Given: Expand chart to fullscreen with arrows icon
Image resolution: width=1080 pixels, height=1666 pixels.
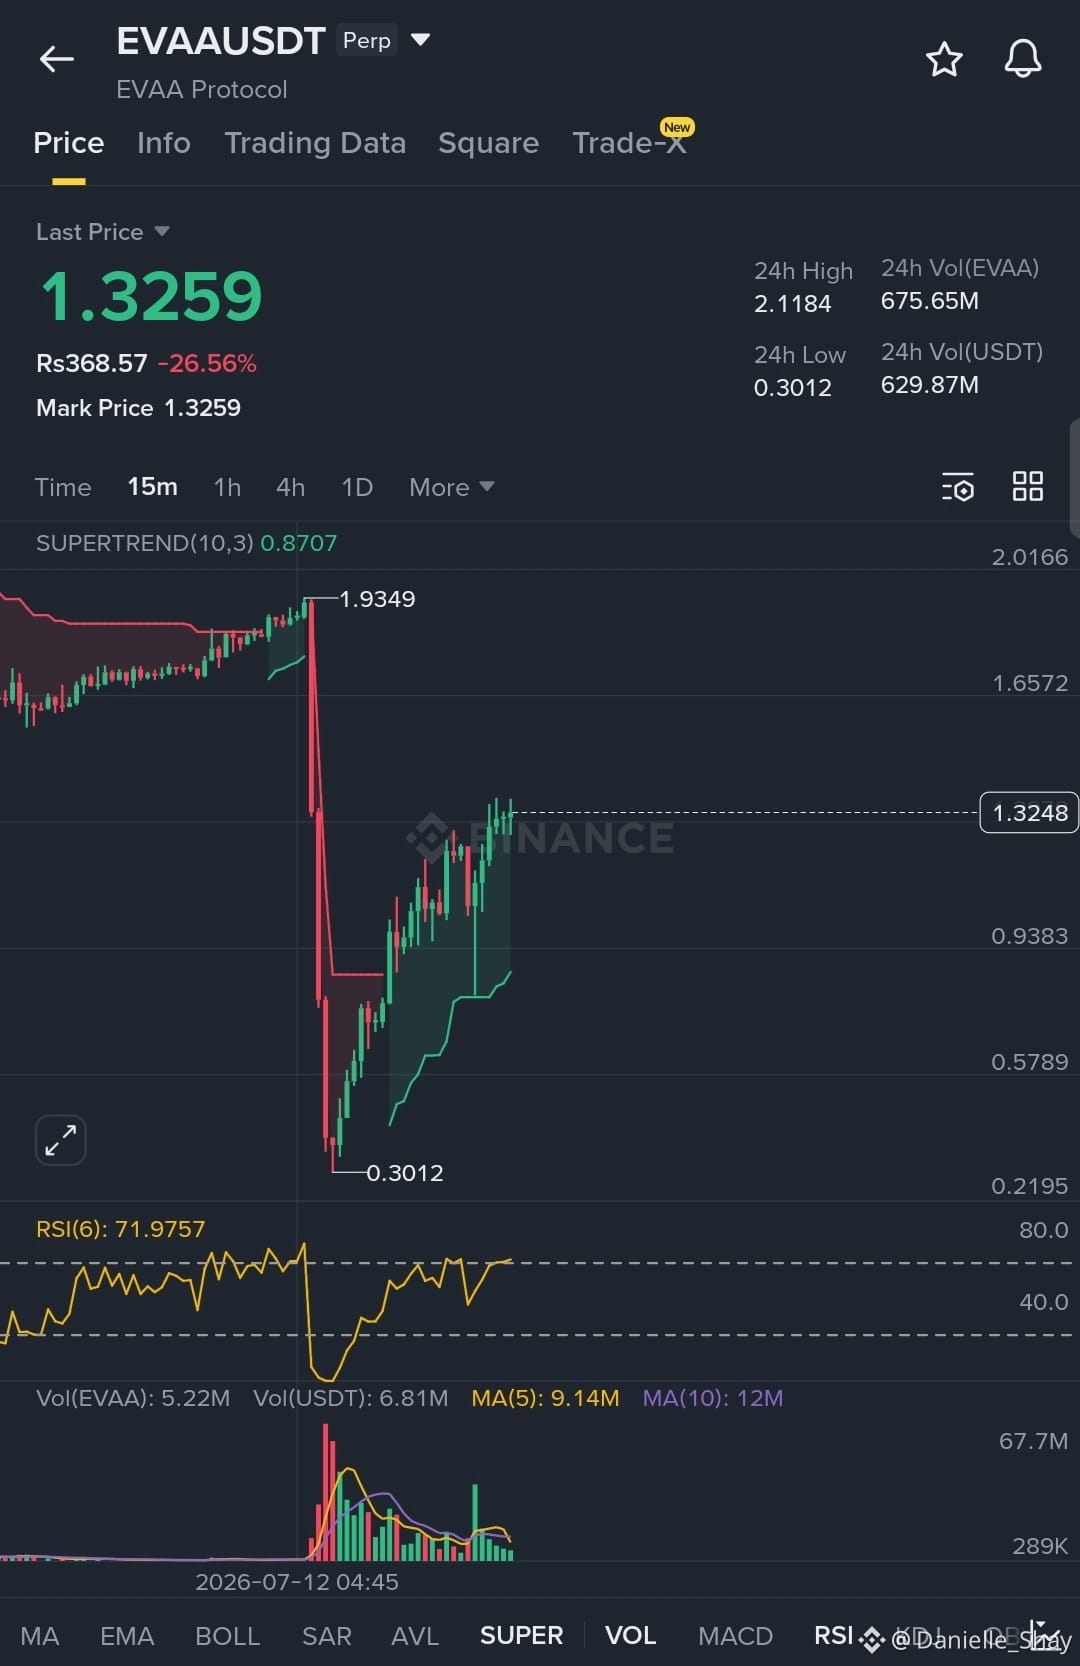Looking at the screenshot, I should click(61, 1140).
